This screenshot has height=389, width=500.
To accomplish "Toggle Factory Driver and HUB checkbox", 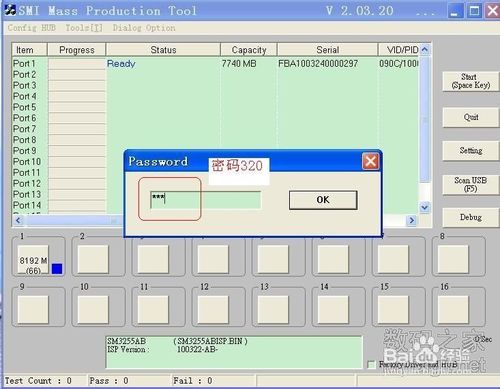I will [x=371, y=364].
